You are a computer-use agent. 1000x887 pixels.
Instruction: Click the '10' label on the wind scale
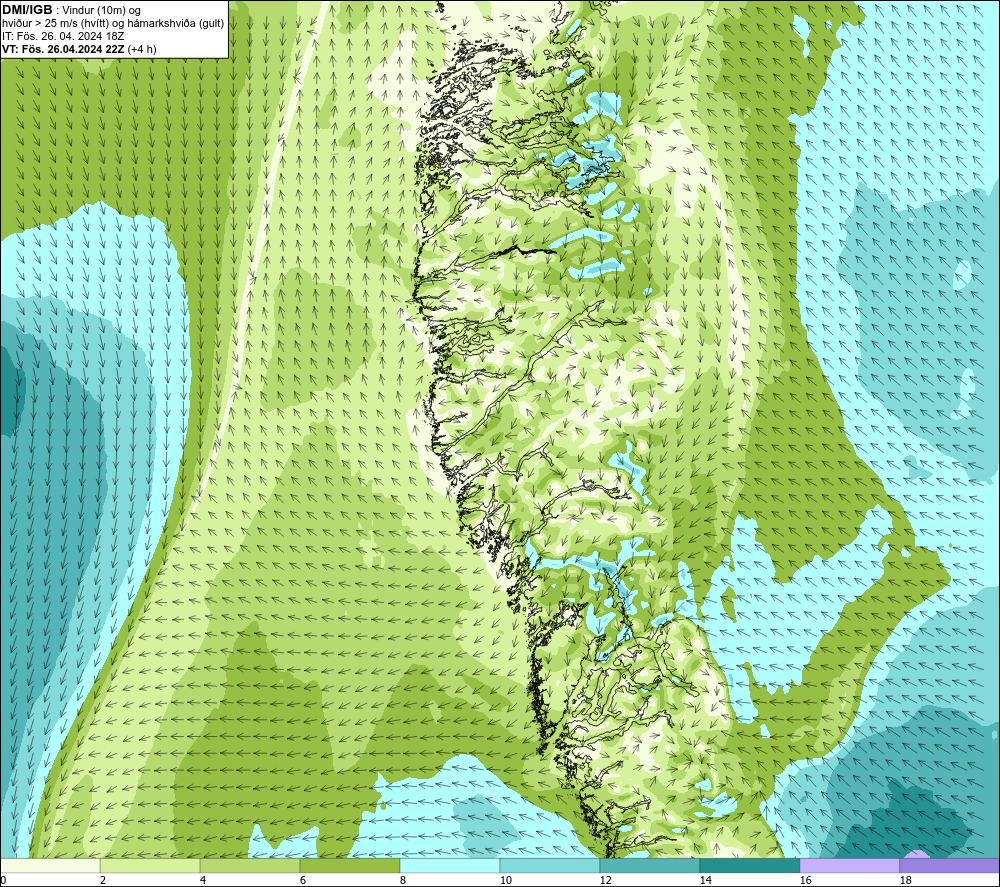pos(505,880)
